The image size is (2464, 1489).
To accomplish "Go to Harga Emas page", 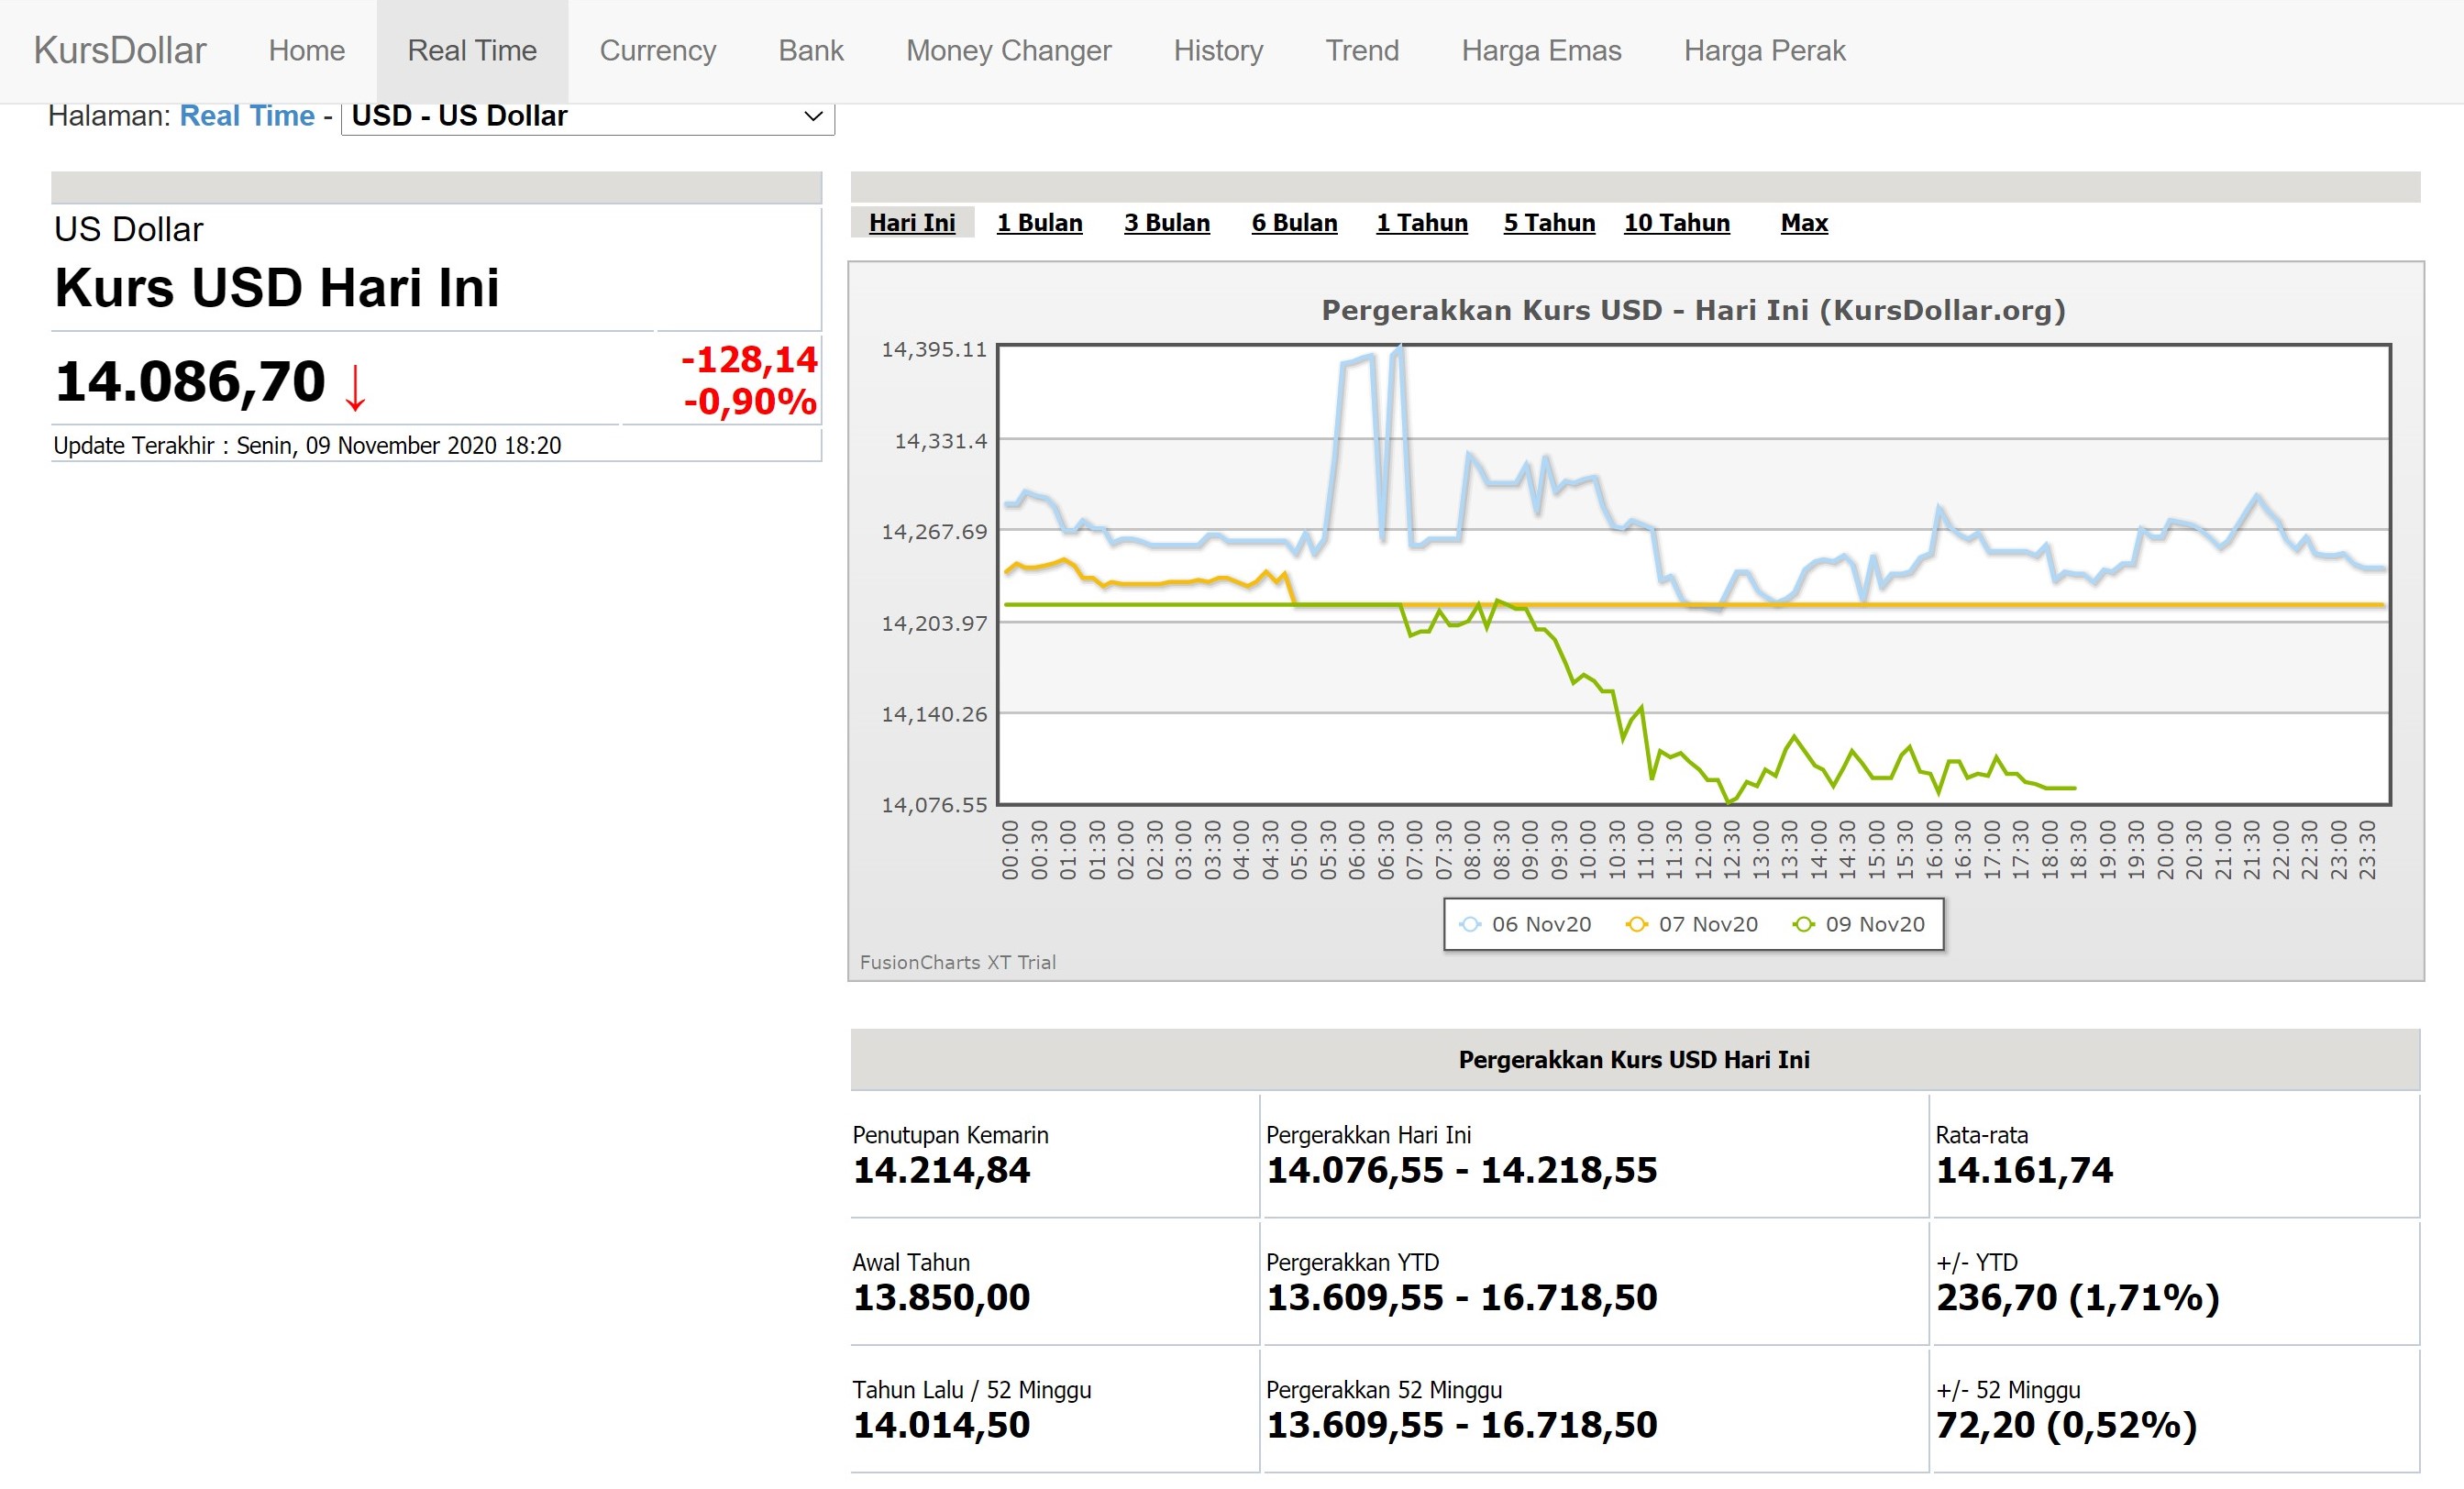I will (x=1541, y=51).
